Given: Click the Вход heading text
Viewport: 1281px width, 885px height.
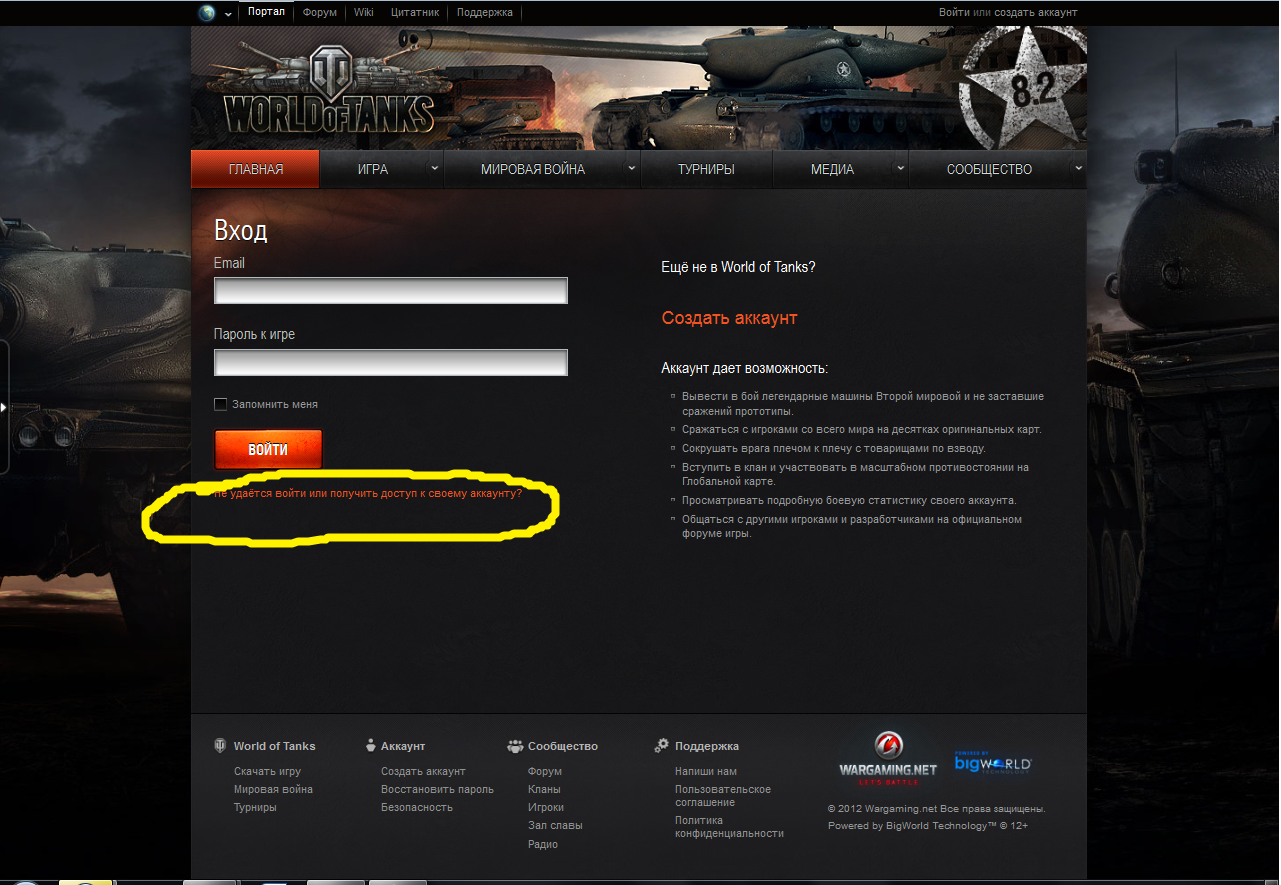Looking at the screenshot, I should click(241, 231).
